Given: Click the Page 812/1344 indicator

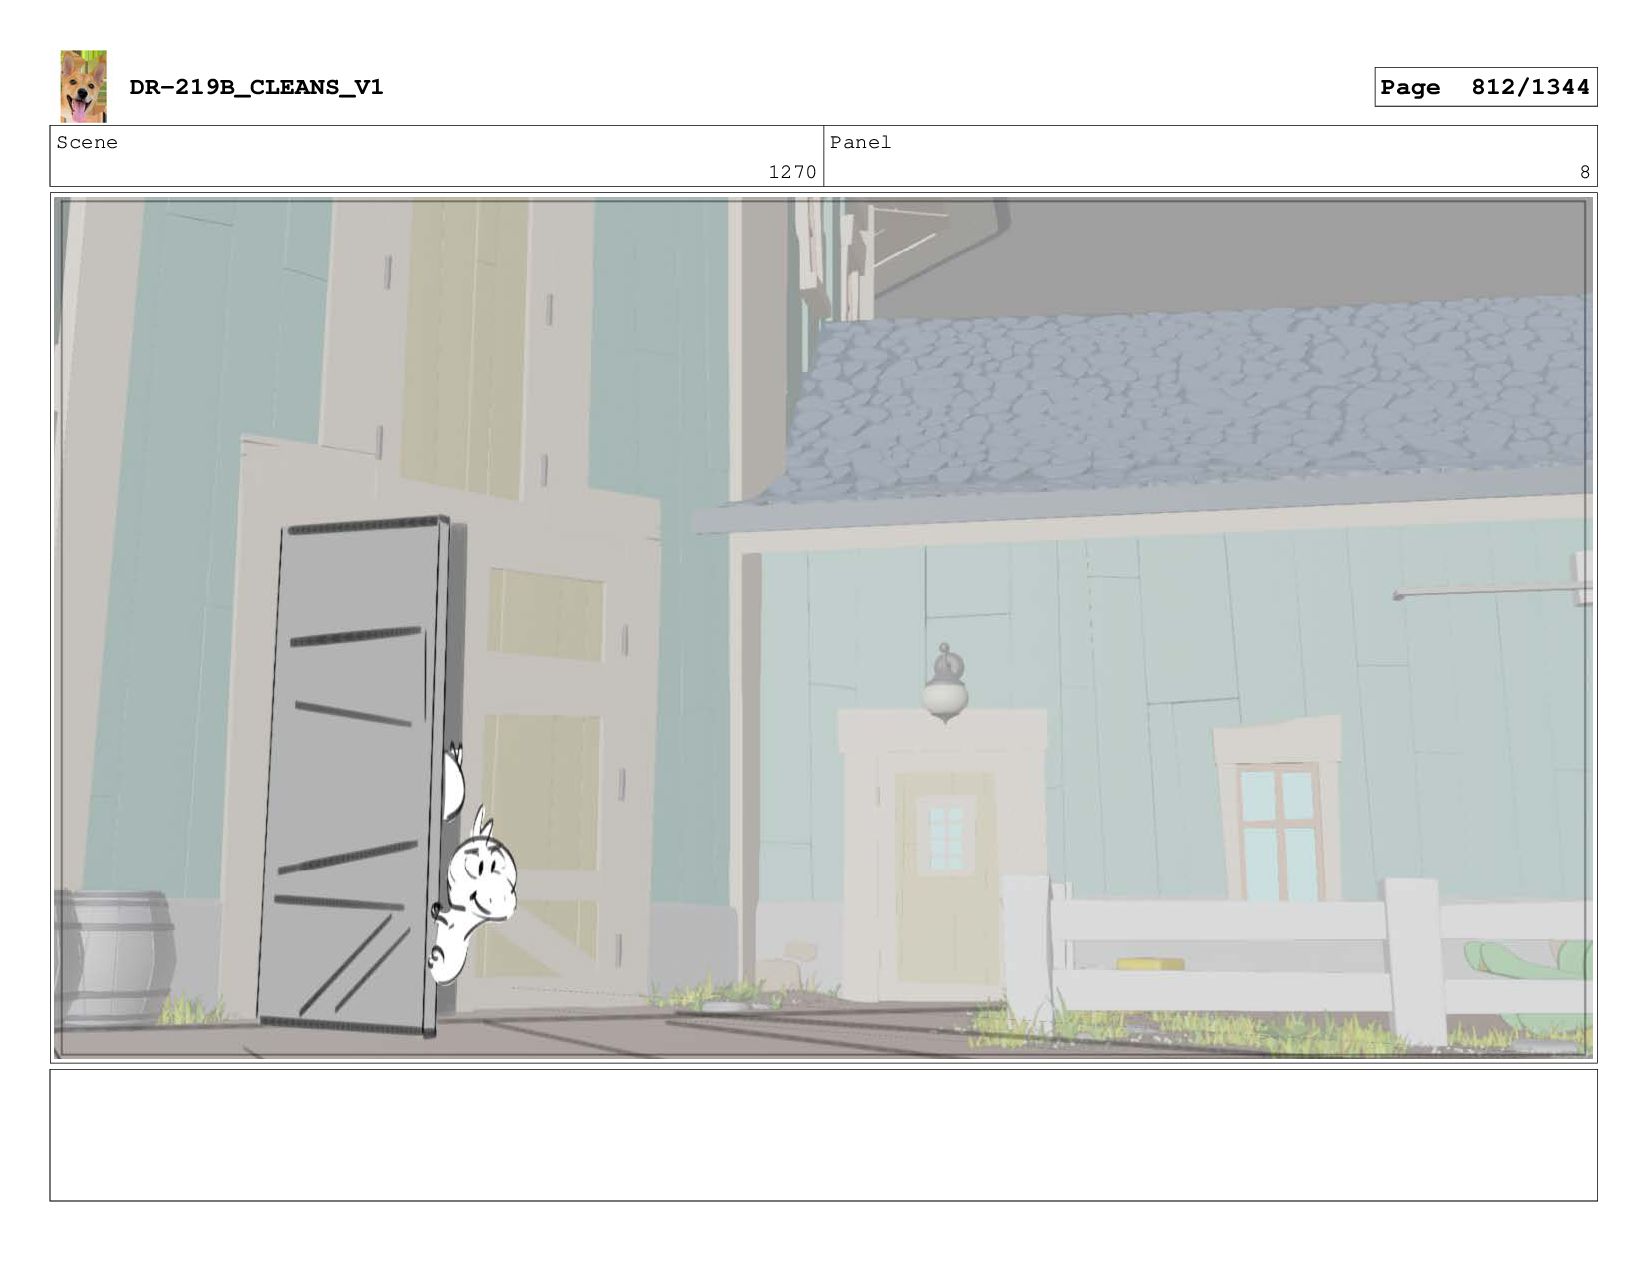Looking at the screenshot, I should point(1485,87).
